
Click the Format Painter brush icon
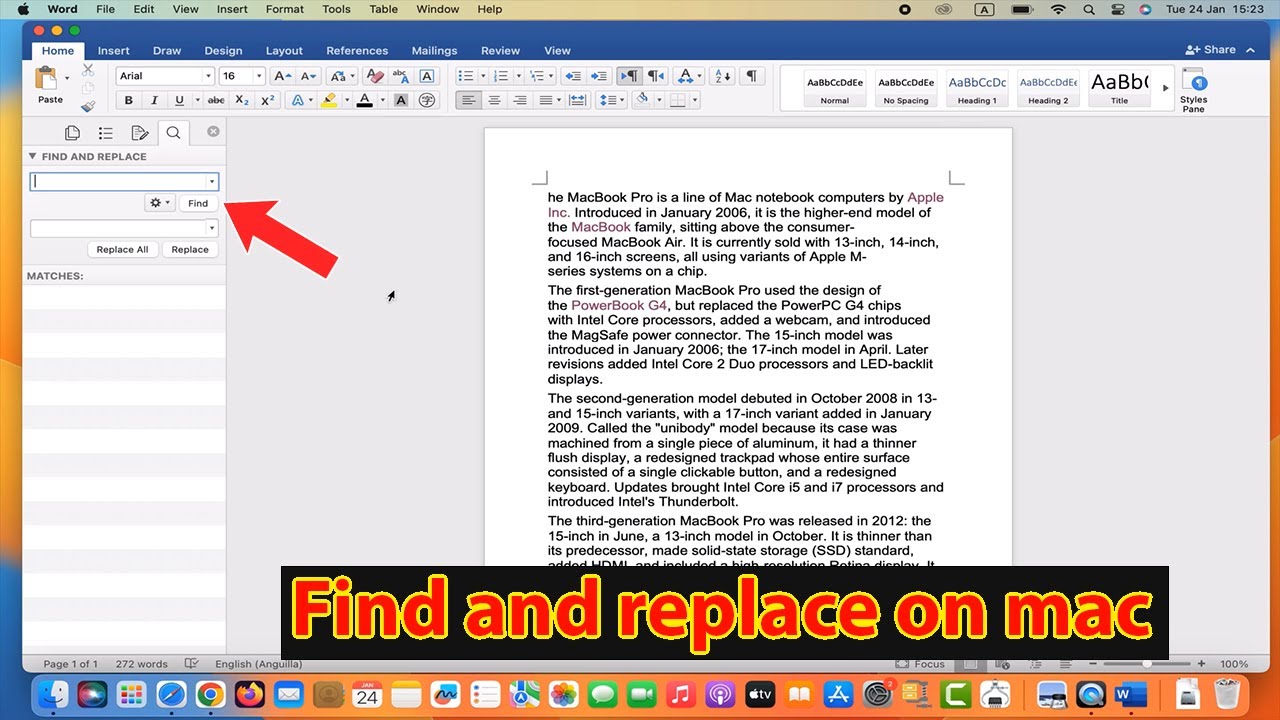coord(88,106)
